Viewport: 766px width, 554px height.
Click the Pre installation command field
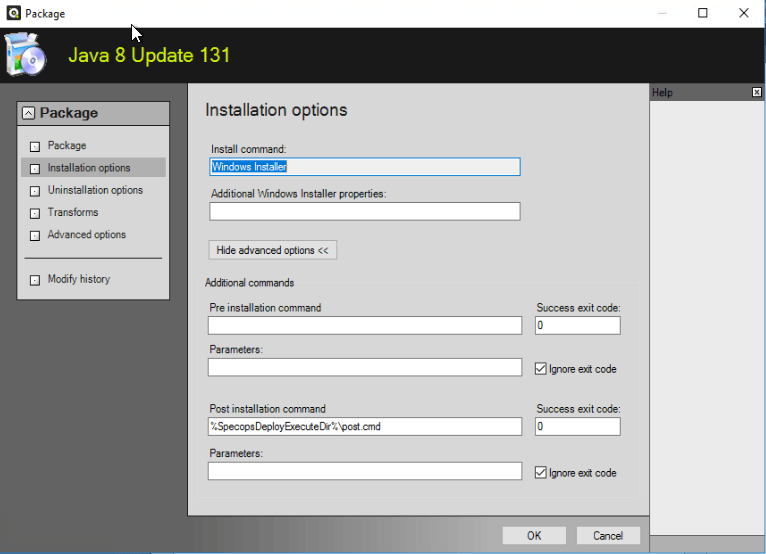tap(364, 325)
